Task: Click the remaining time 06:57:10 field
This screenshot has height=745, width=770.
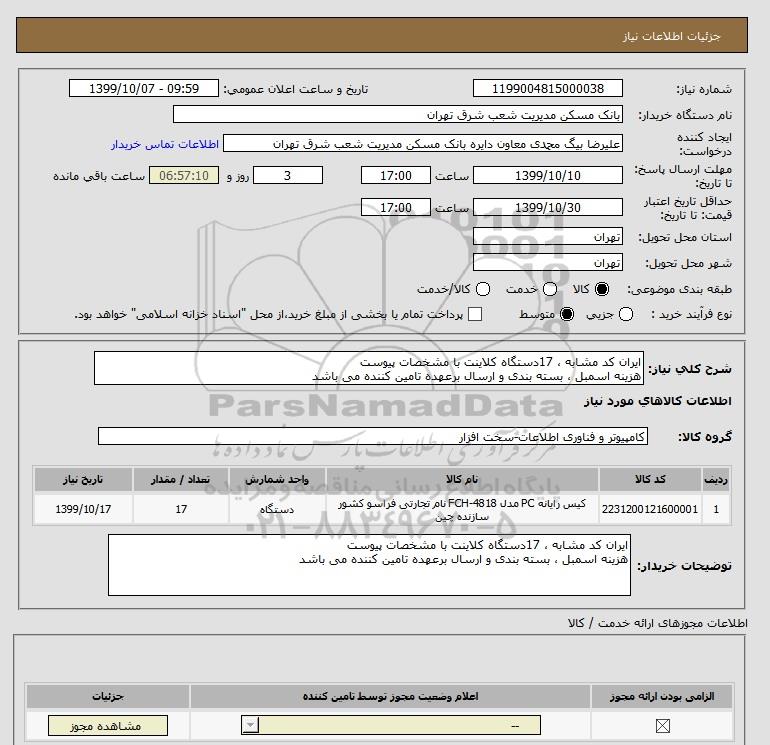Action: pos(184,175)
